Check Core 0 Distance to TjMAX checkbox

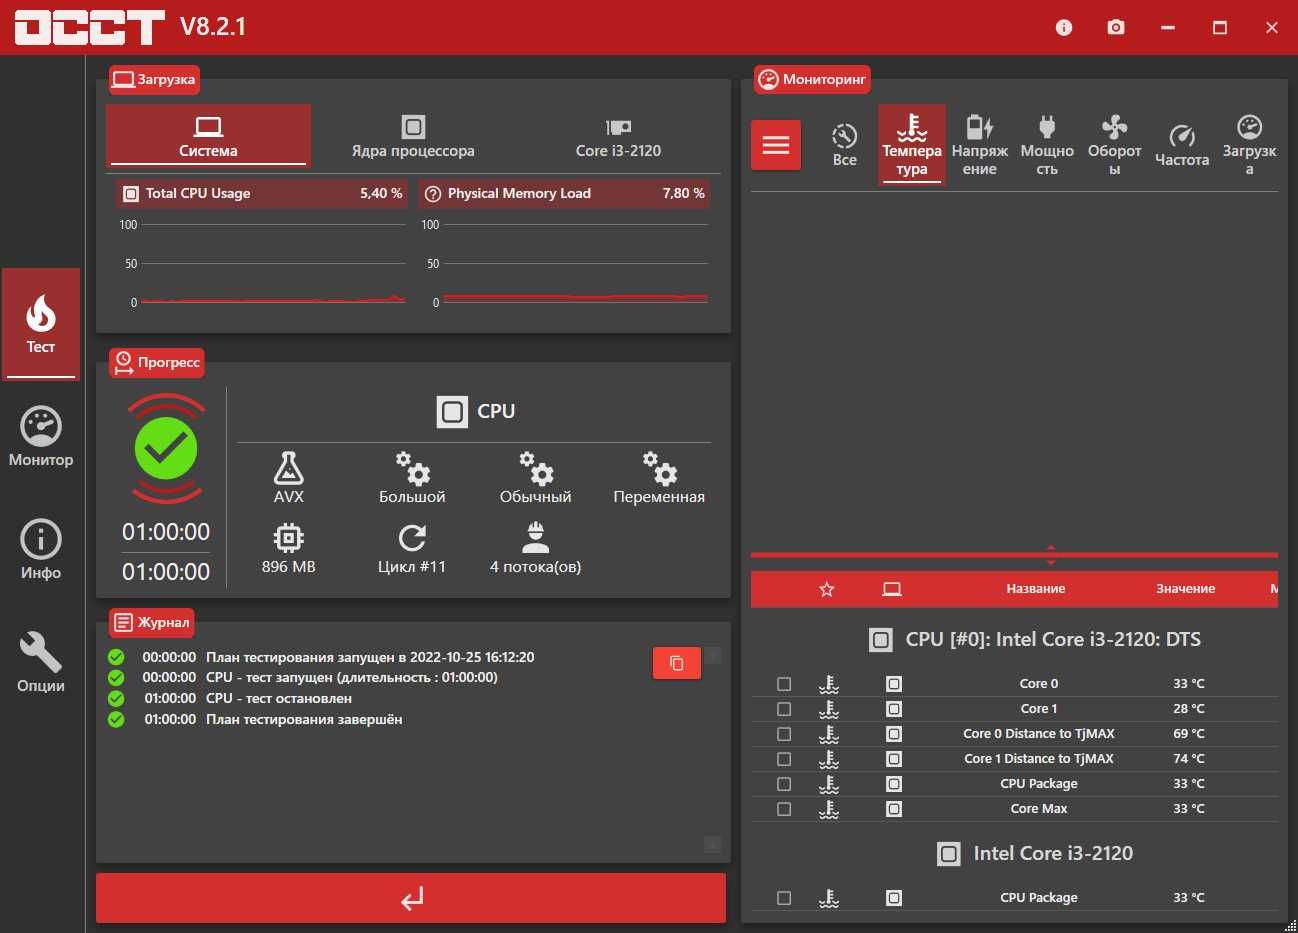coord(784,734)
